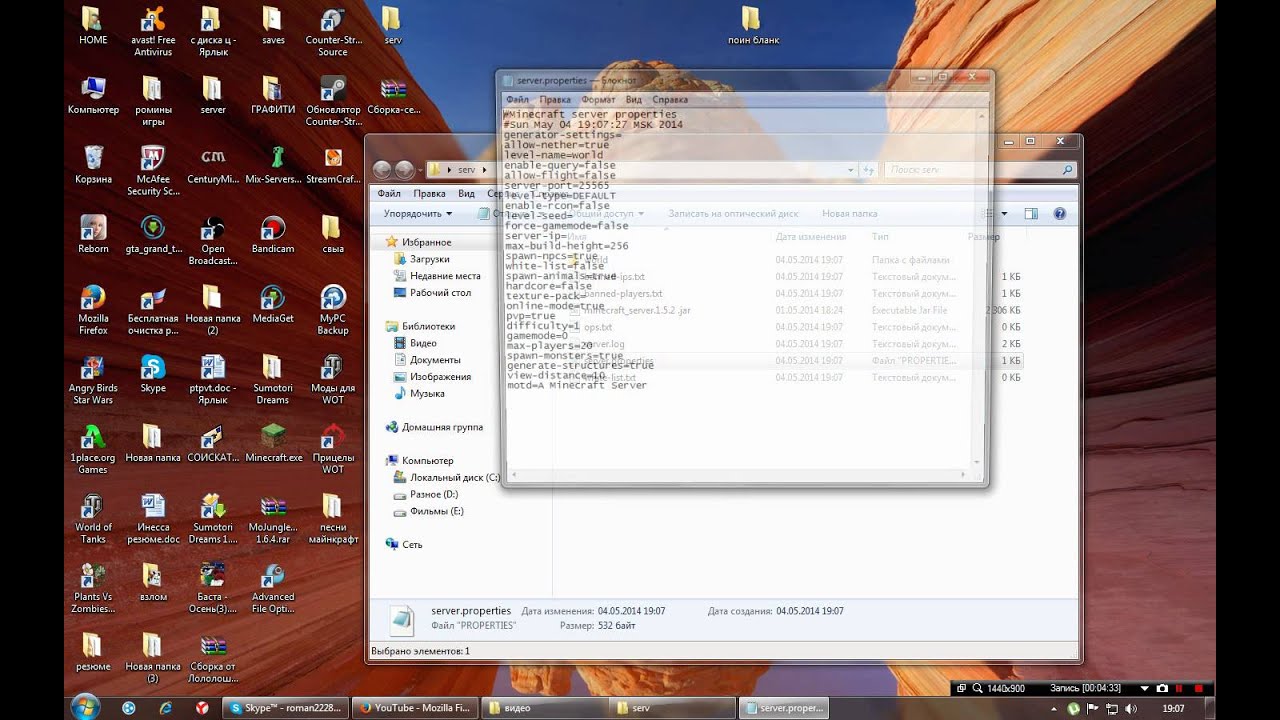The image size is (1280, 720).
Task: Open the Файл menu in Explorer window
Action: click(389, 193)
